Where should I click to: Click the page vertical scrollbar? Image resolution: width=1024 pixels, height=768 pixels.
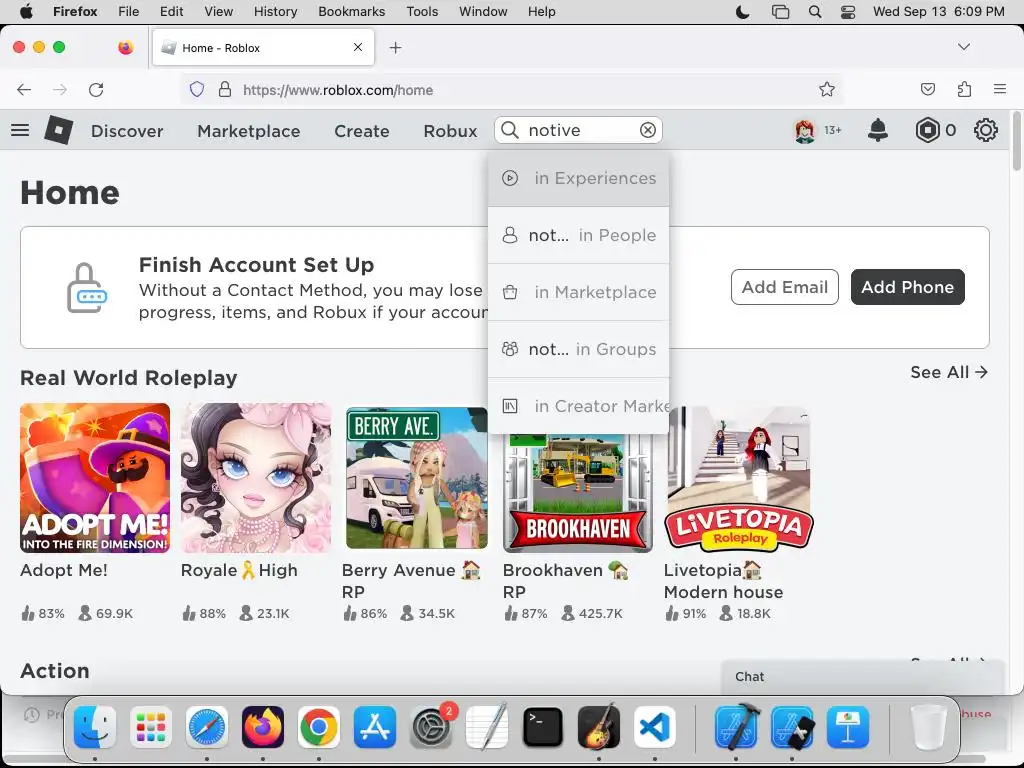point(1017,140)
